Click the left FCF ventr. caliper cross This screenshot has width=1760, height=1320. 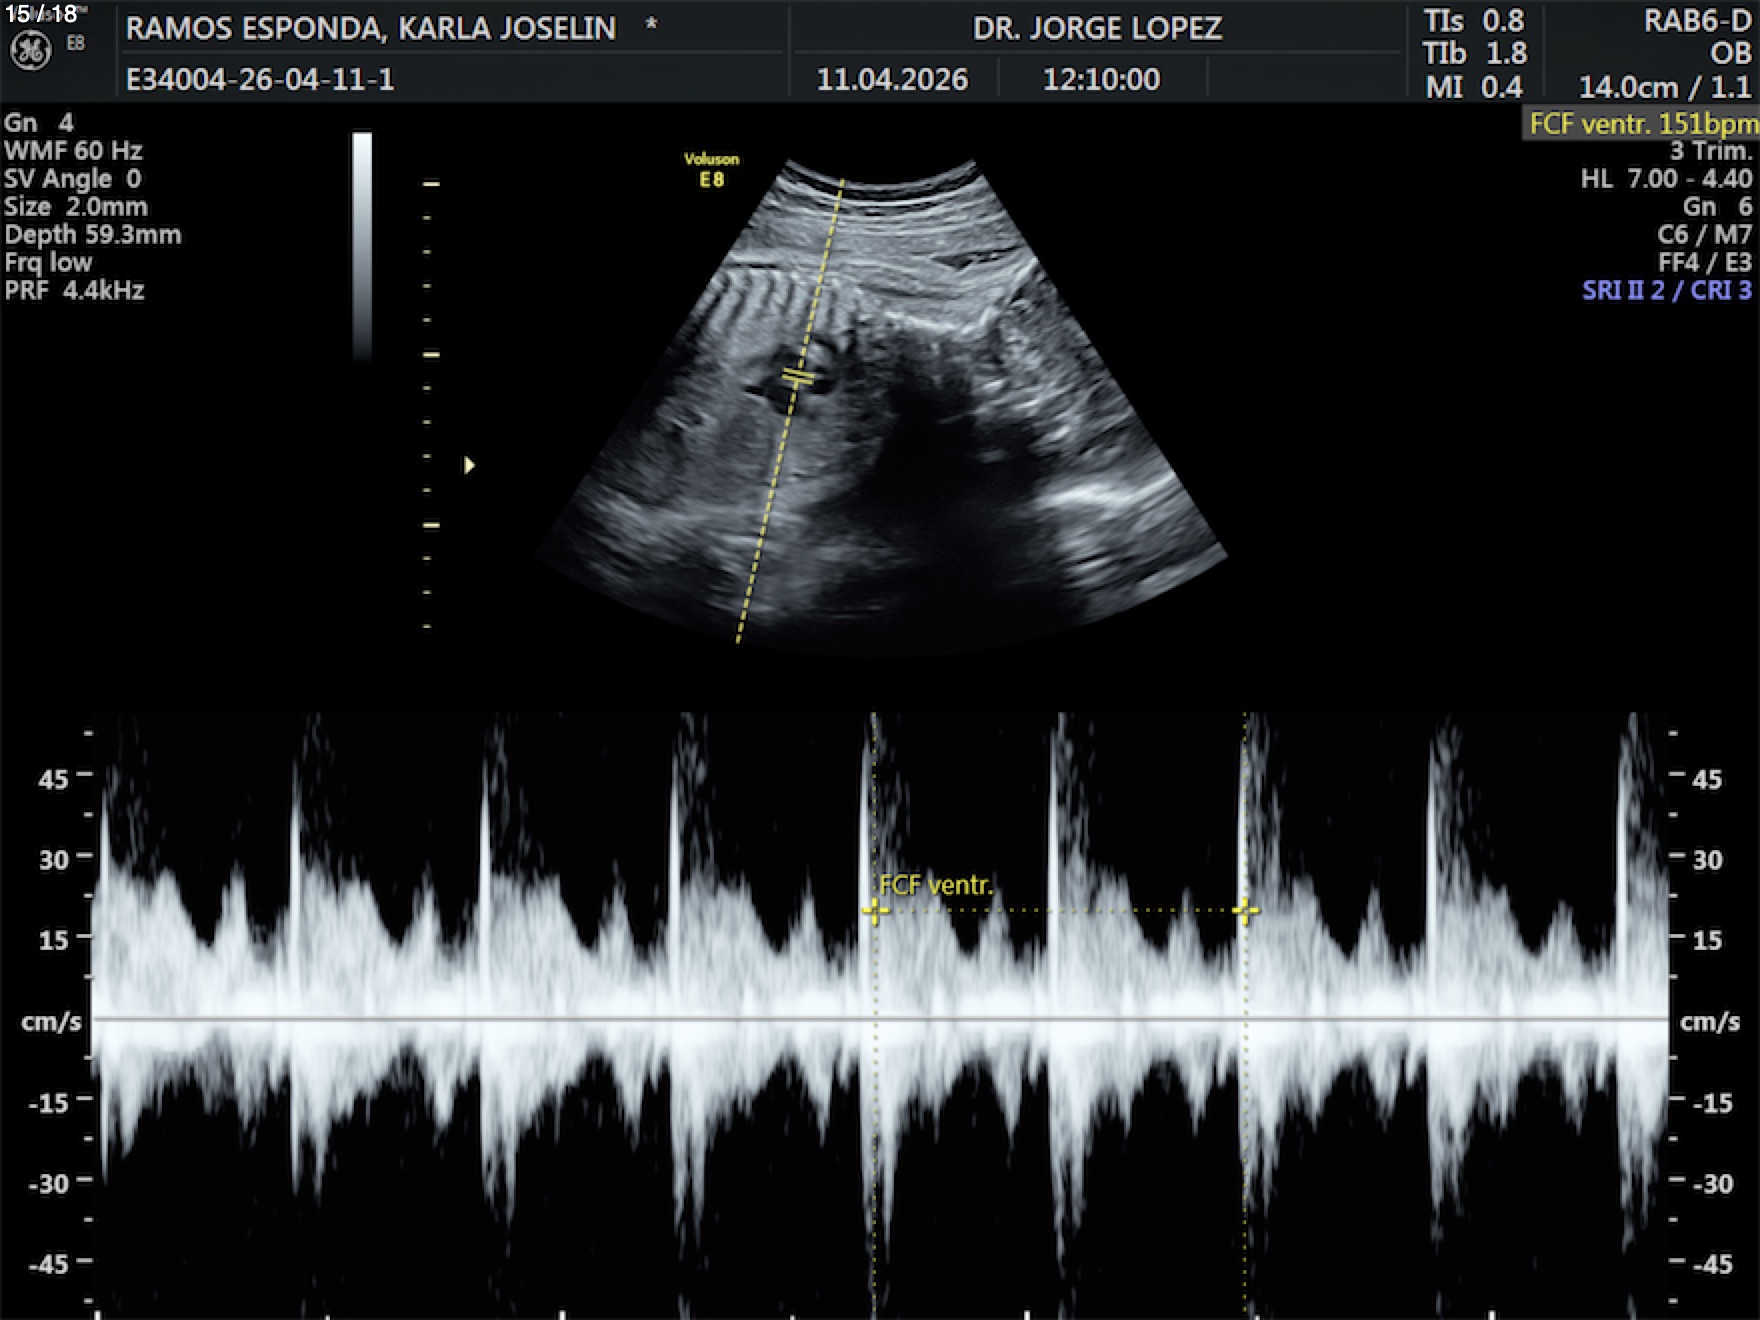click(x=875, y=910)
